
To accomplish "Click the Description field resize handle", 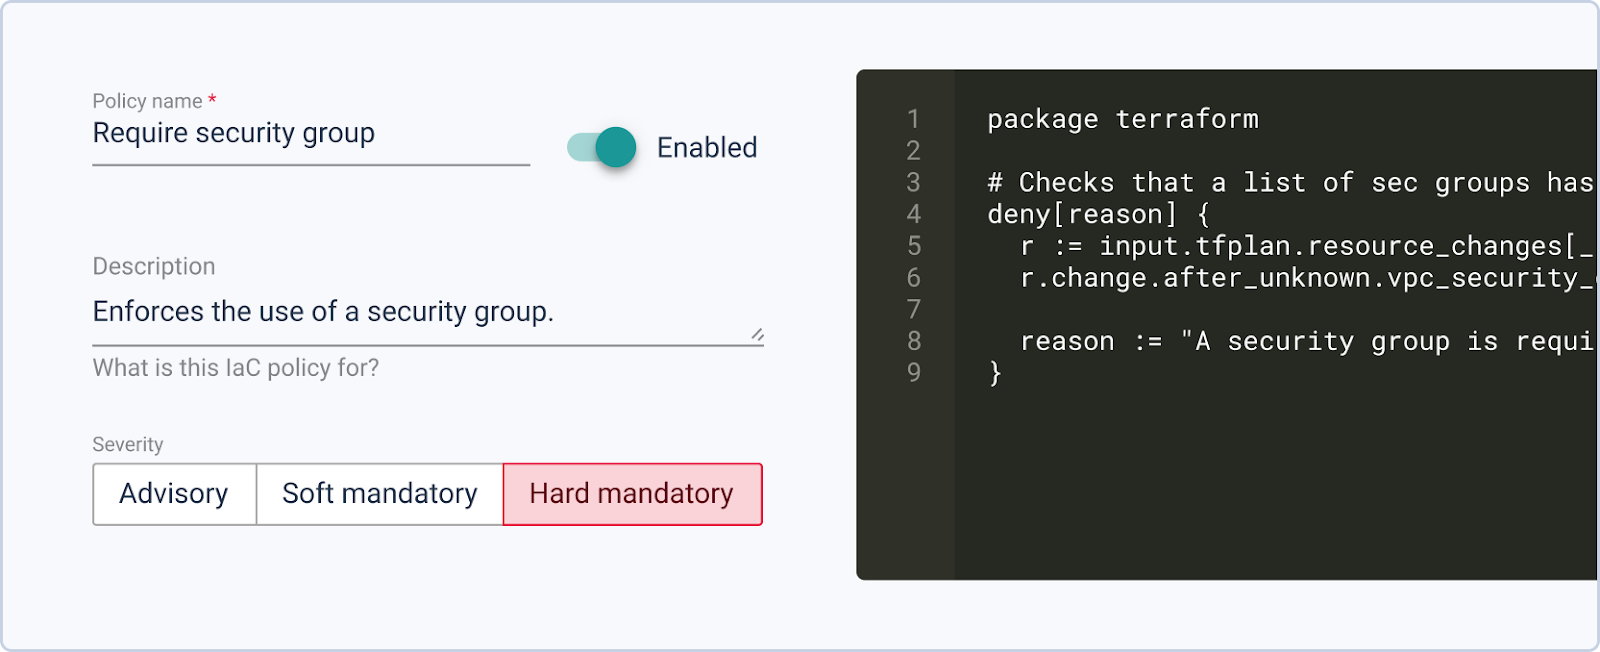I will click(x=757, y=336).
